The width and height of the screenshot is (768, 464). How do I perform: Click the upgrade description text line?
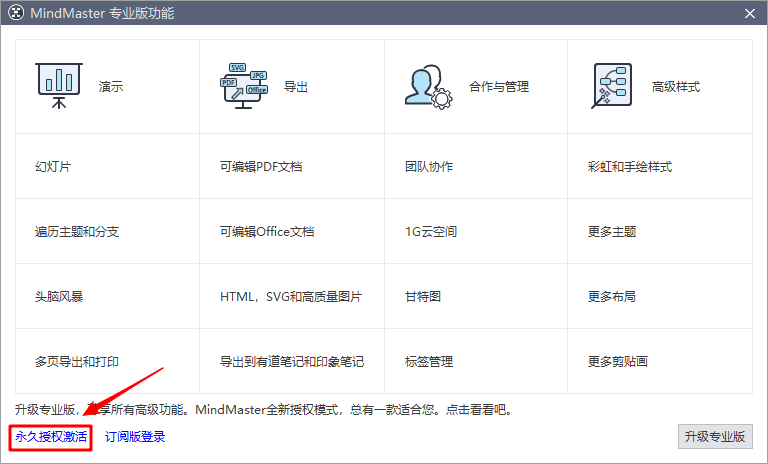coord(264,409)
